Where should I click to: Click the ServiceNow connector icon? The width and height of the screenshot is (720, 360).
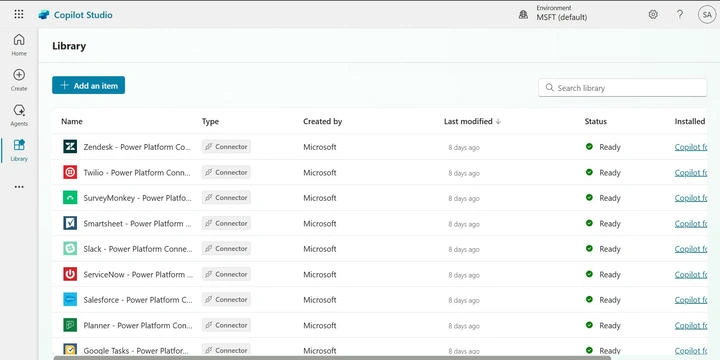[70, 274]
